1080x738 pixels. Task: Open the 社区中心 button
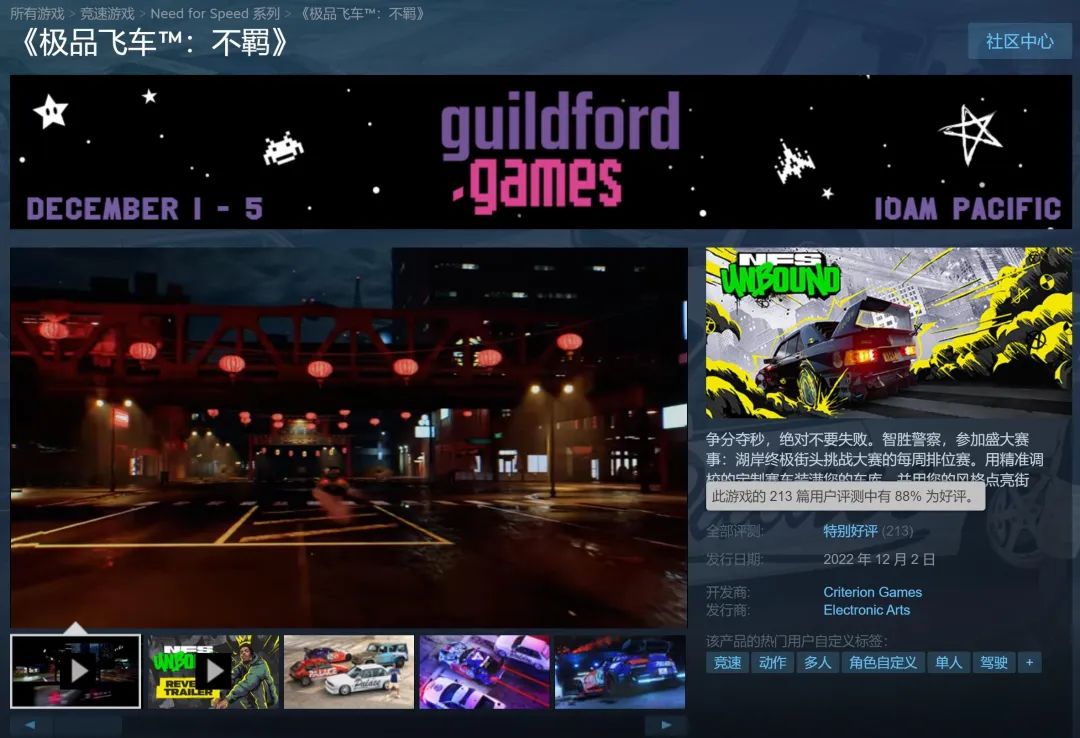1020,41
